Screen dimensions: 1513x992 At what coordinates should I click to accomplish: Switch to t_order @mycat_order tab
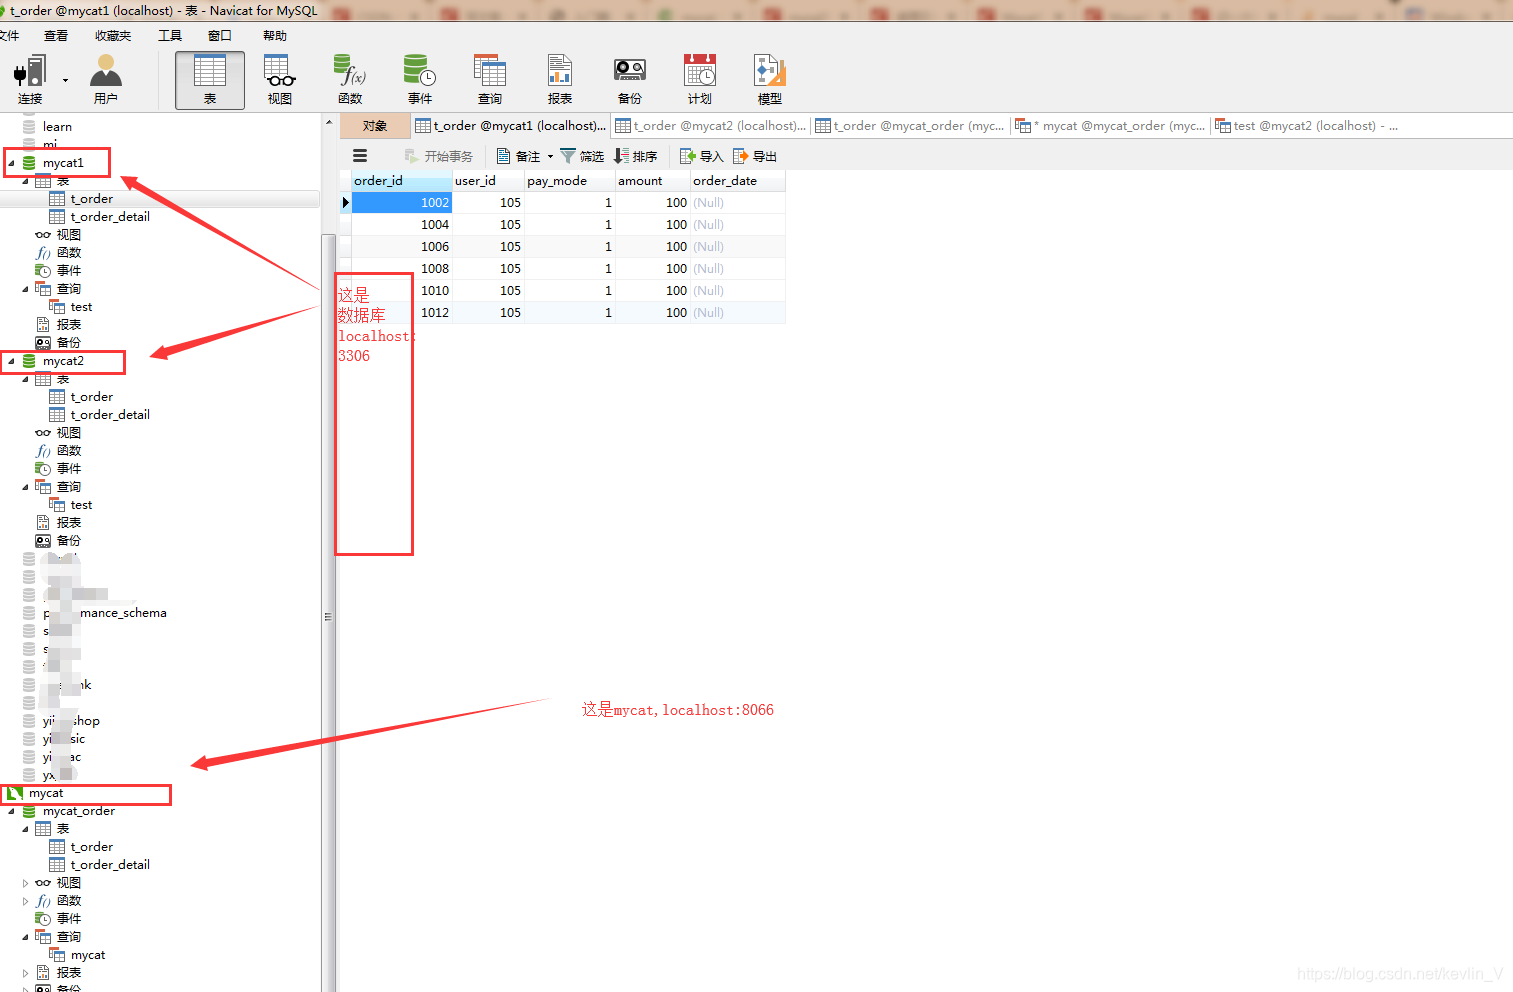910,126
